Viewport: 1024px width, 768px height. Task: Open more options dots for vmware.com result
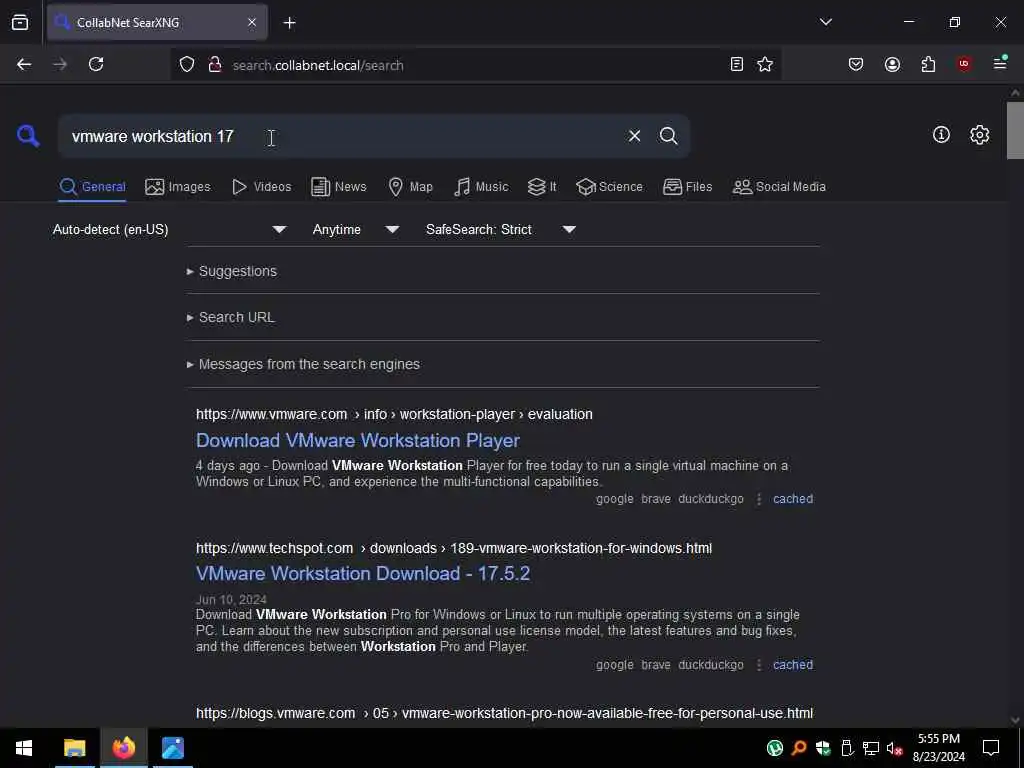pyautogui.click(x=759, y=499)
